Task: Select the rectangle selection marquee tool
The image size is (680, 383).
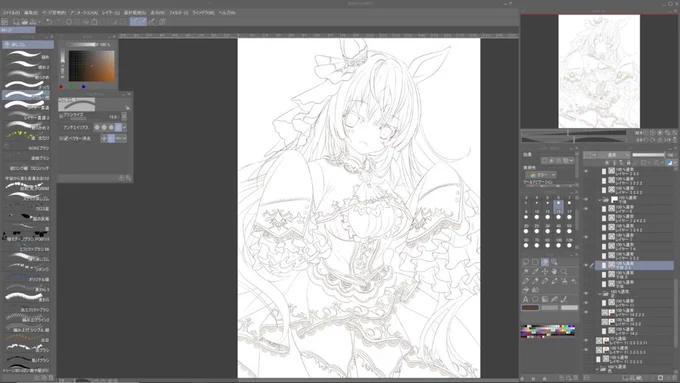Action: (x=535, y=262)
